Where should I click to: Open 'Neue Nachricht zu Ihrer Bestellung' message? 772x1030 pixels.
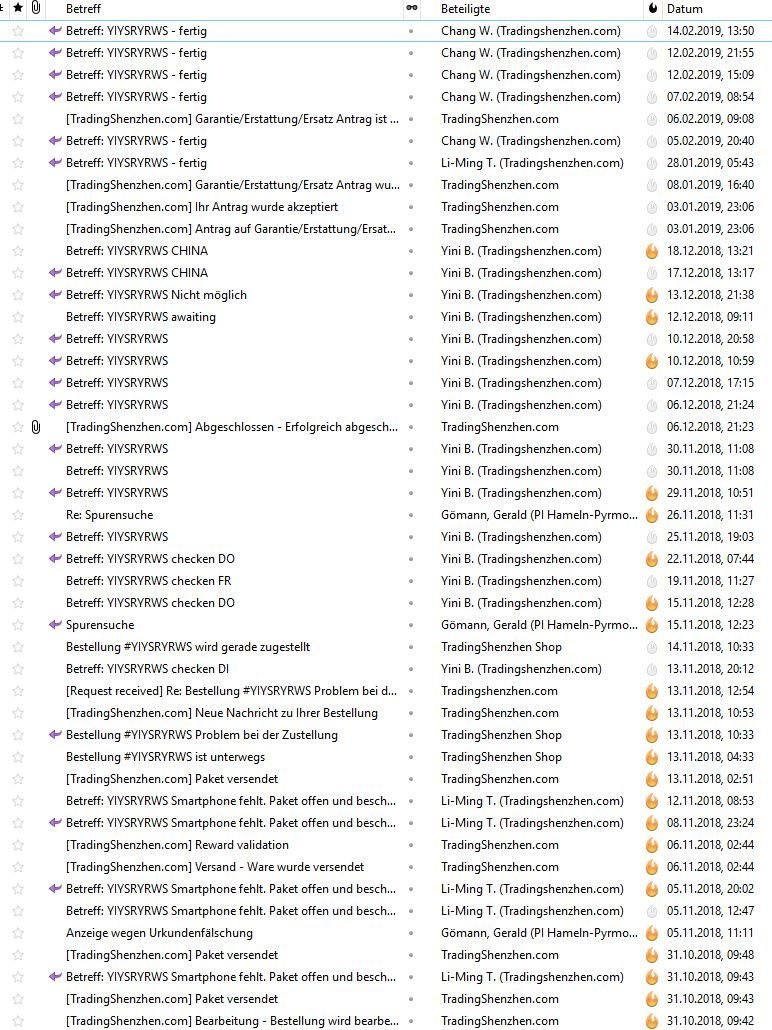(221, 713)
